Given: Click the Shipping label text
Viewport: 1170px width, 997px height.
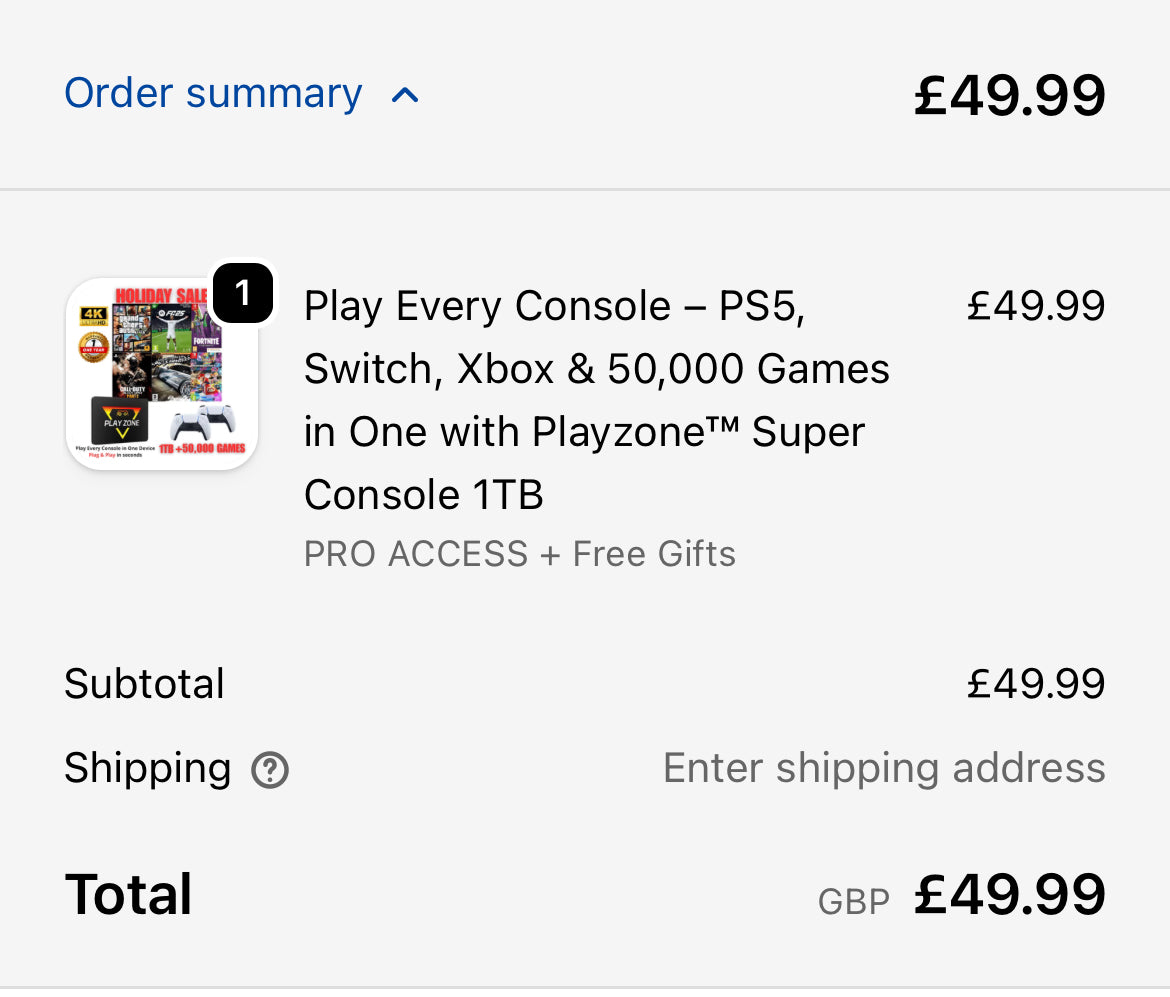Looking at the screenshot, I should pyautogui.click(x=147, y=768).
